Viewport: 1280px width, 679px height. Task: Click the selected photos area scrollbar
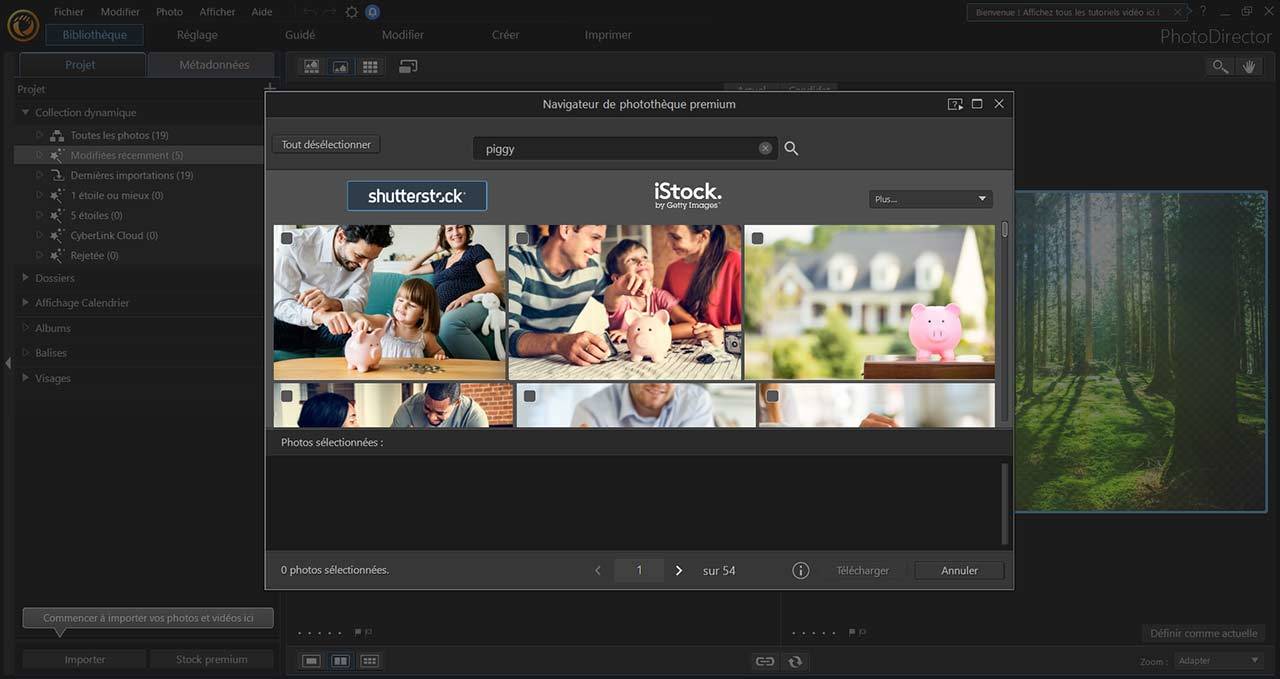tap(1005, 503)
